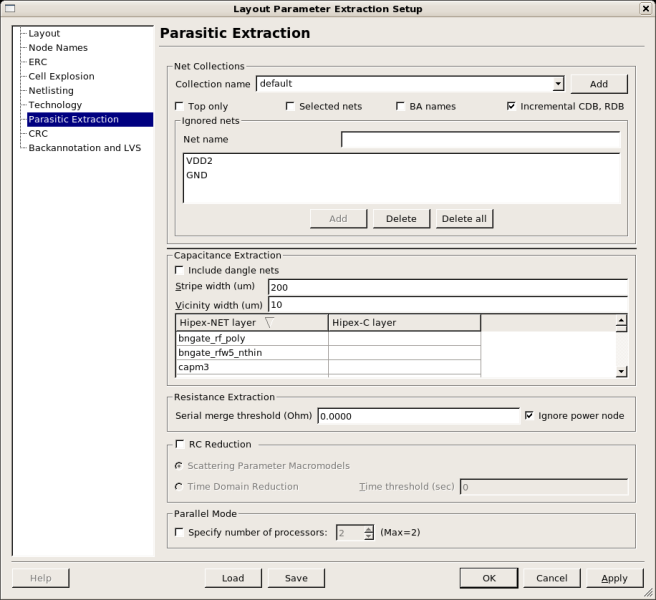Select the ERC tree item
The height and width of the screenshot is (600, 656).
[x=37, y=62]
